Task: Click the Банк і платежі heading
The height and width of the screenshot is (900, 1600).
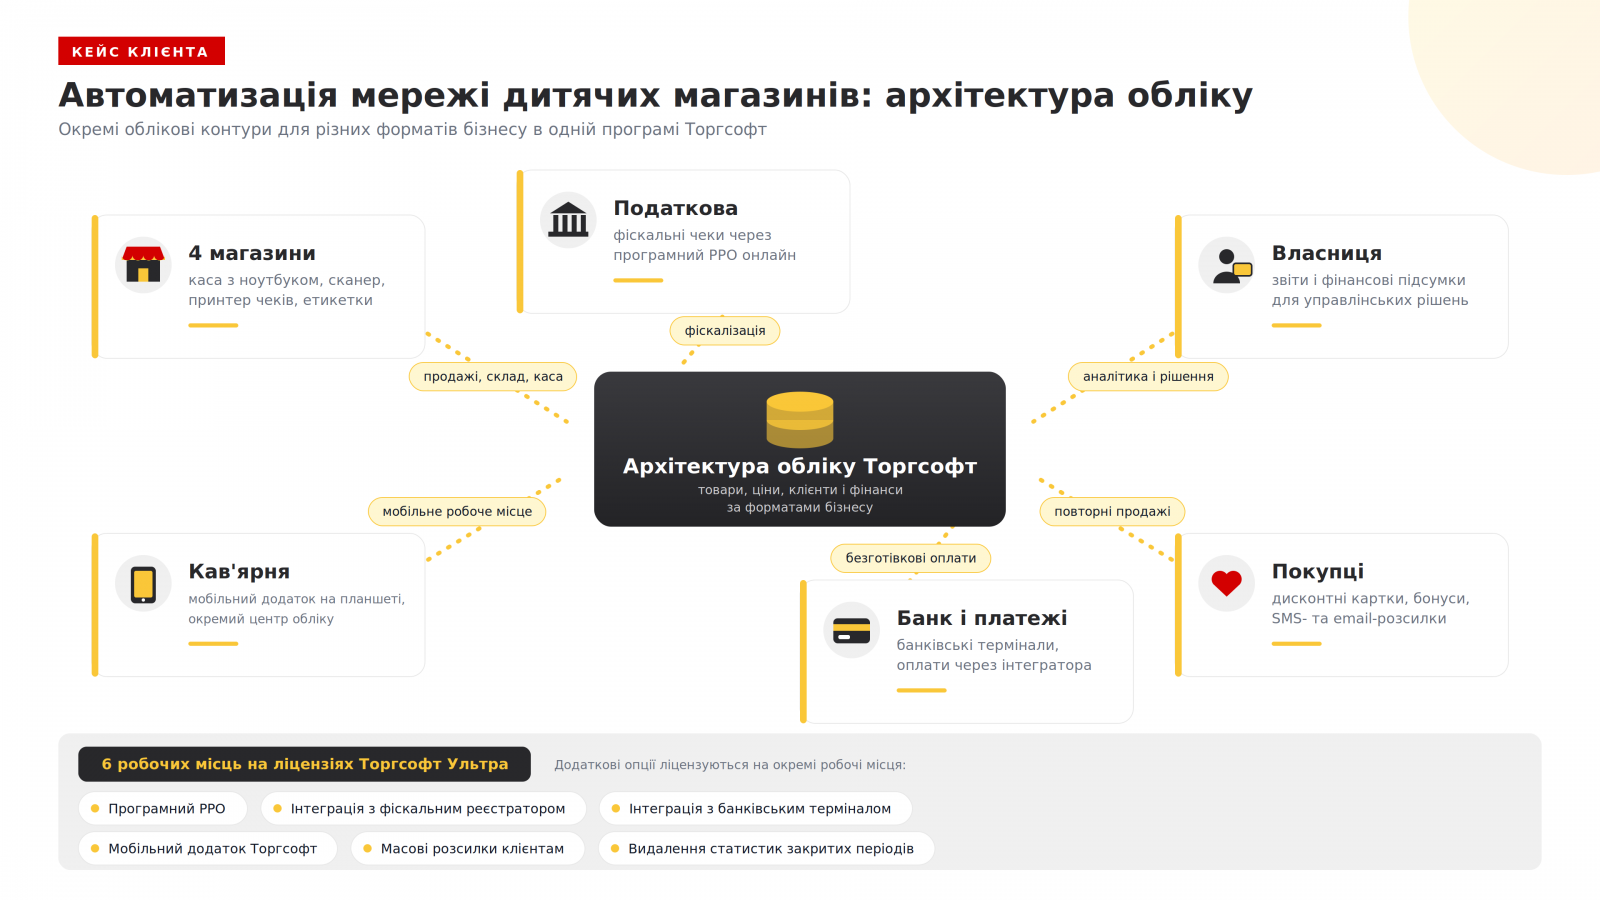Action: (x=982, y=619)
